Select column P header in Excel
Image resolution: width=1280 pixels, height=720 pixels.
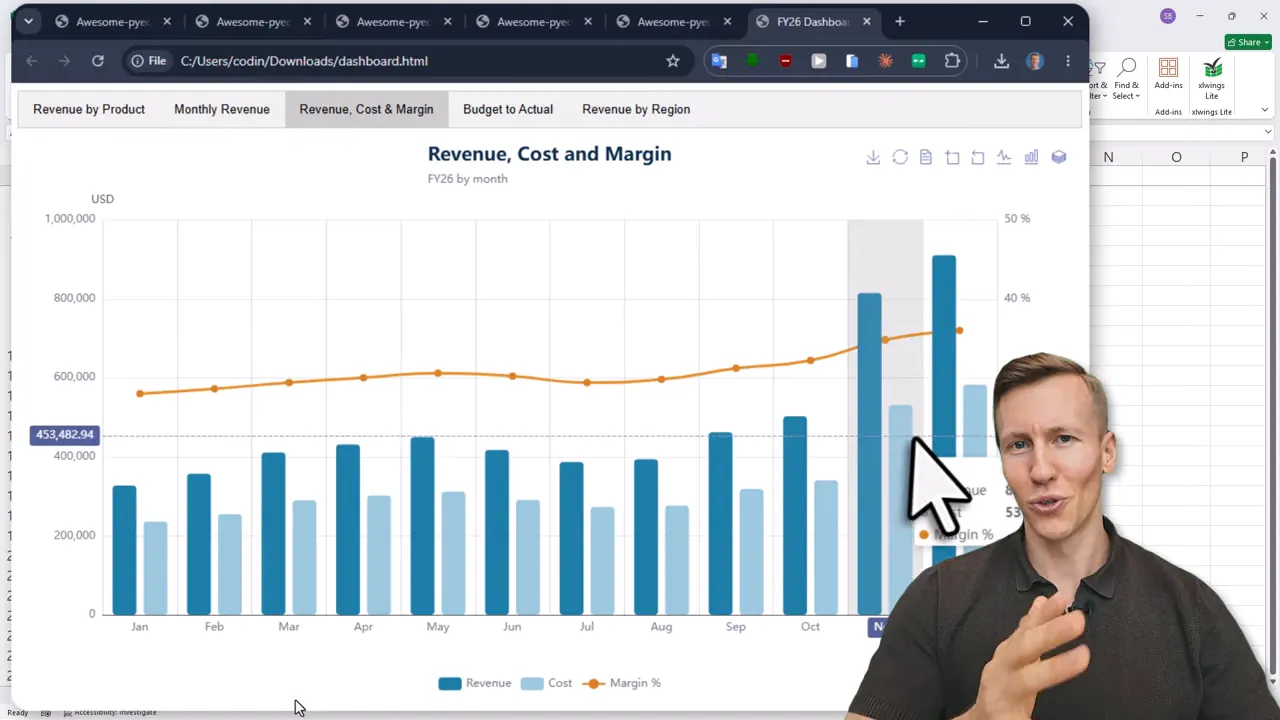1244,157
